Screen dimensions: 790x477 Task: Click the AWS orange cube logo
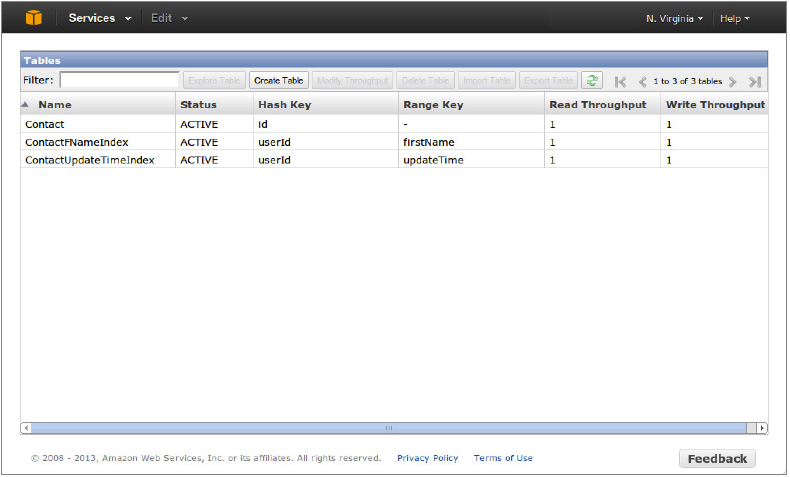coord(34,18)
